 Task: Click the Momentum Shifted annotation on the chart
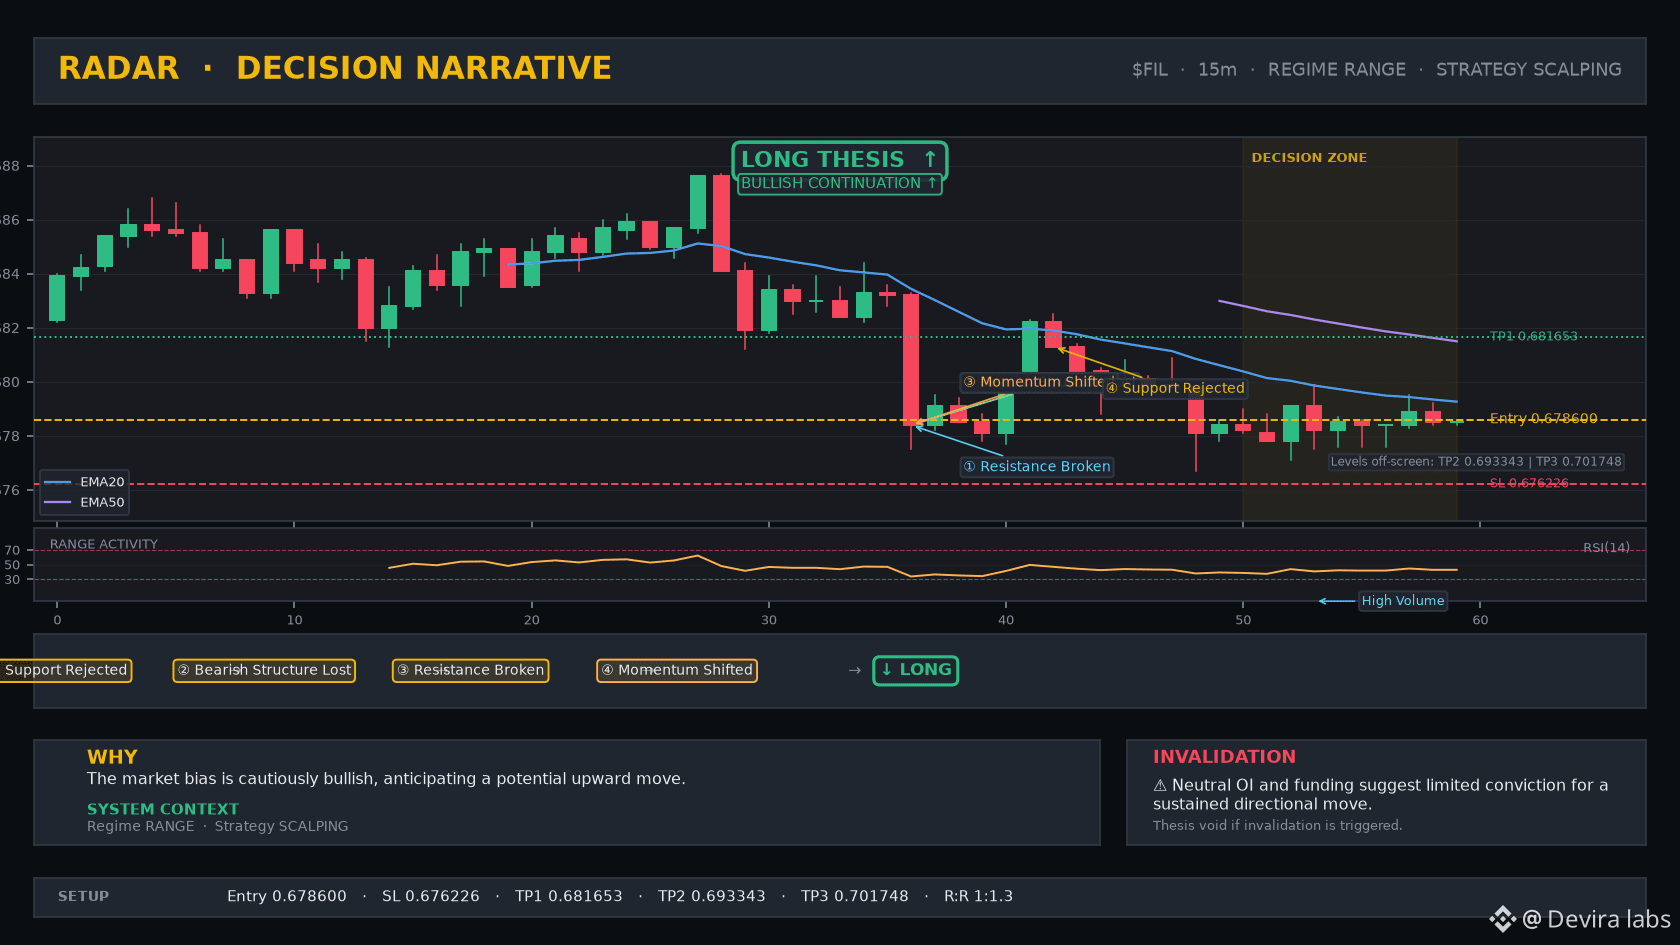pos(1032,382)
